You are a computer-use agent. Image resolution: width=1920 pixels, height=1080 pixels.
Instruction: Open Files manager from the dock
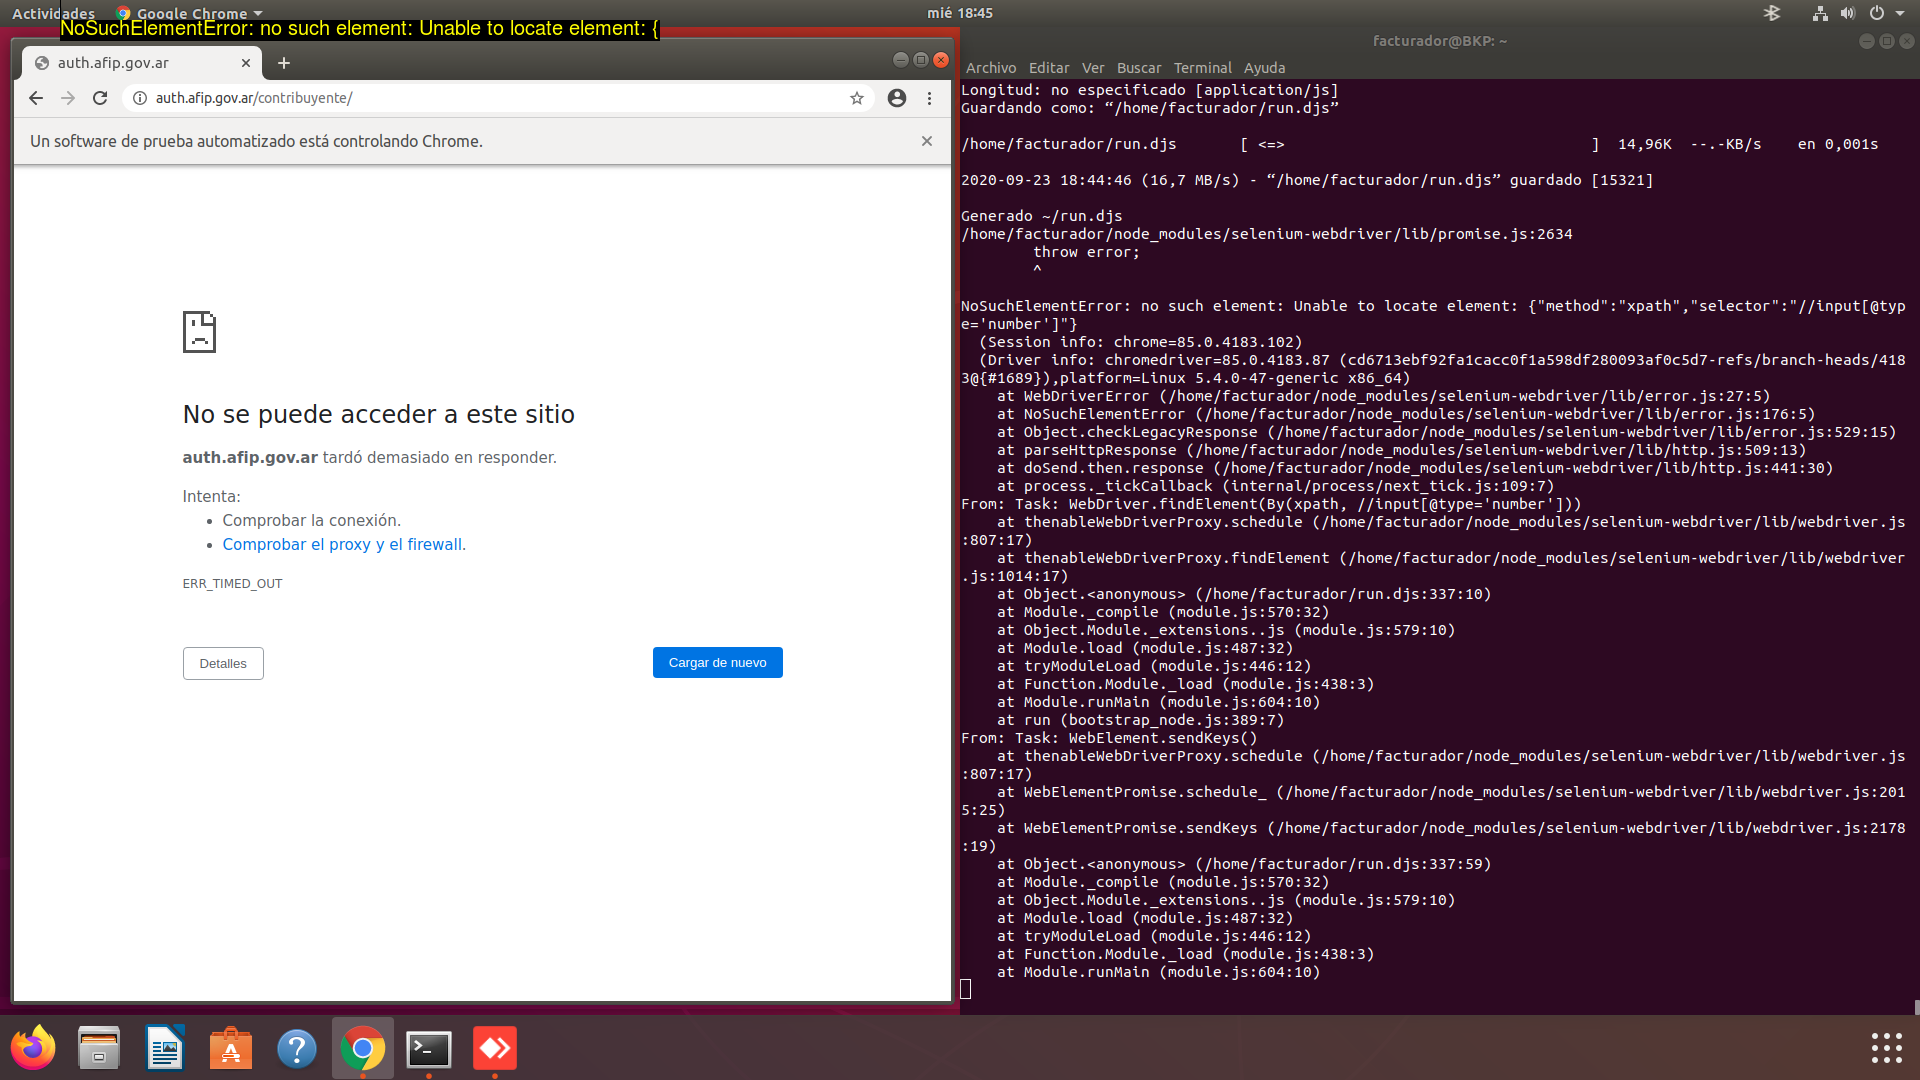[x=99, y=1048]
